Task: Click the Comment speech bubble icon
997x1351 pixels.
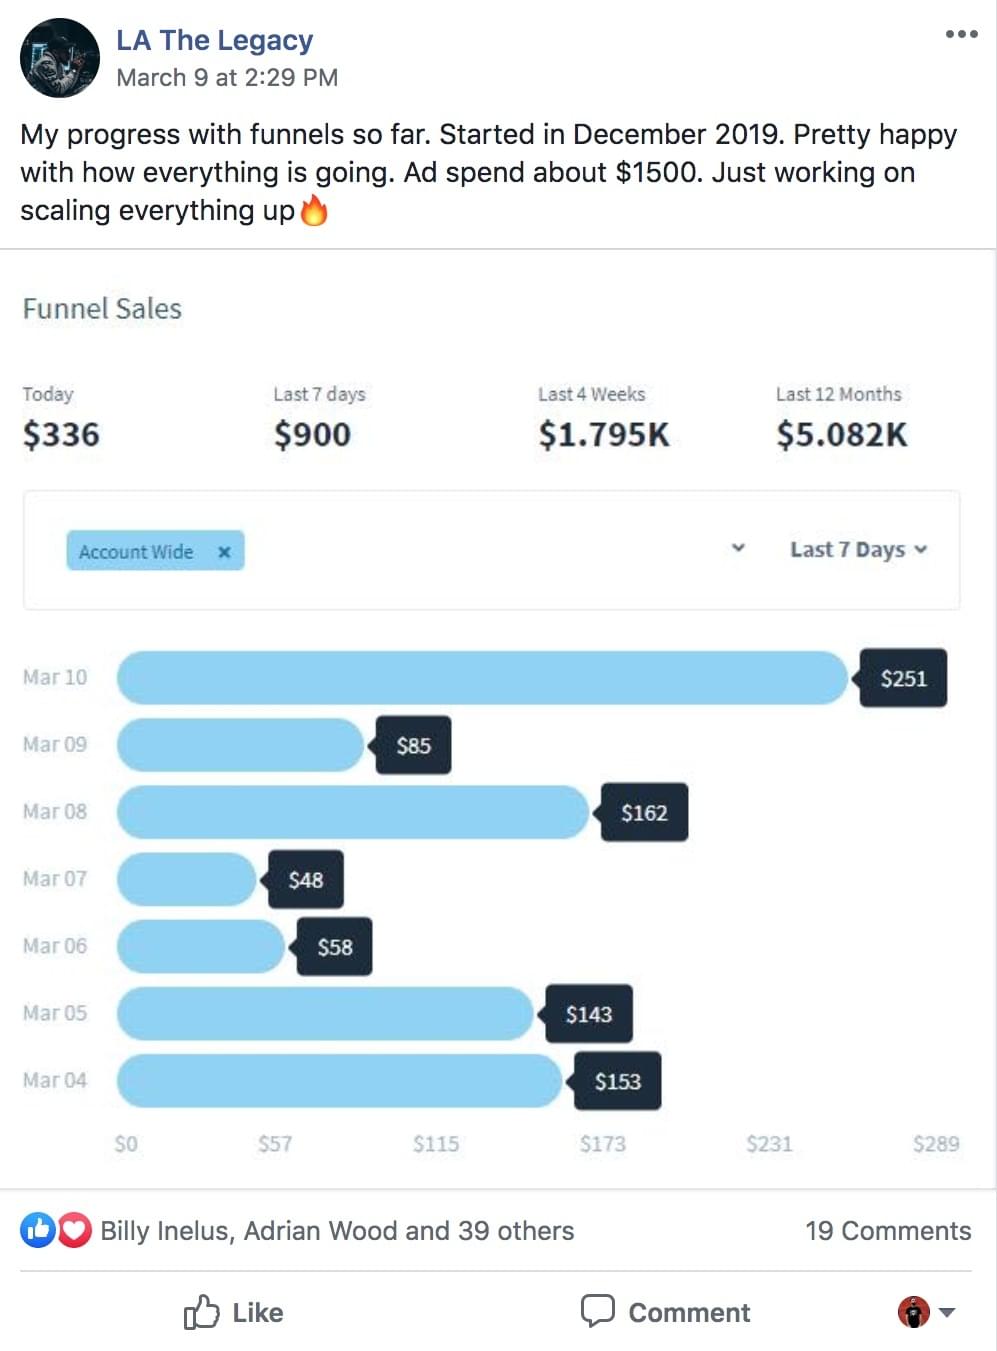Action: click(598, 1310)
